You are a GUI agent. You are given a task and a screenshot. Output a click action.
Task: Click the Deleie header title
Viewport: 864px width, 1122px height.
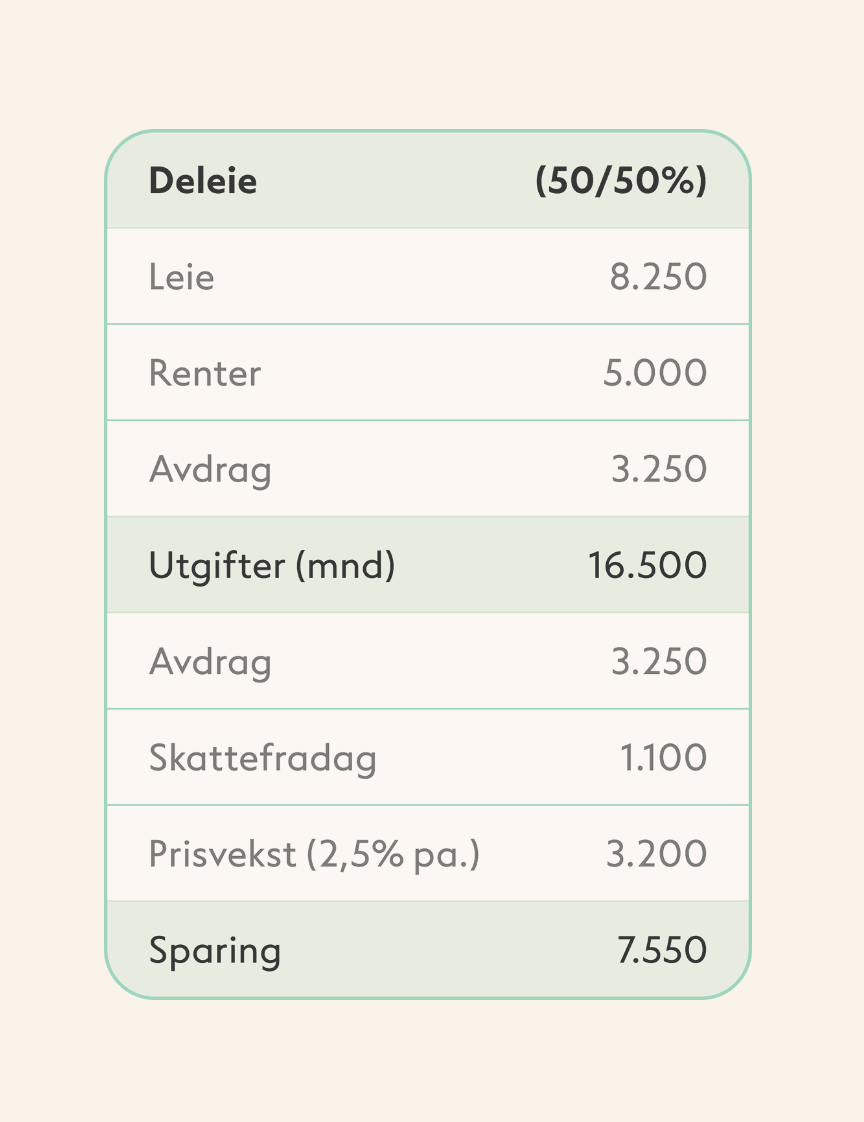[203, 180]
